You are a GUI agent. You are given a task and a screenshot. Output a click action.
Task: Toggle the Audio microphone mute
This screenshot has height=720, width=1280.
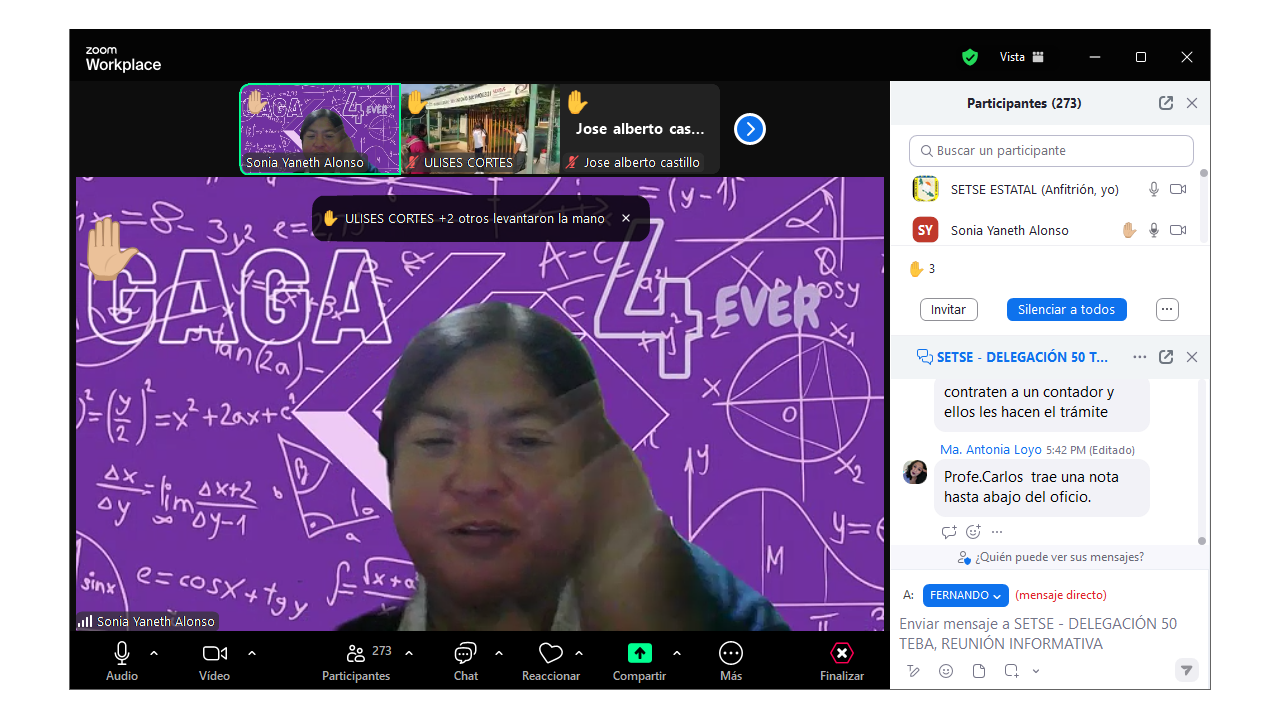point(122,654)
